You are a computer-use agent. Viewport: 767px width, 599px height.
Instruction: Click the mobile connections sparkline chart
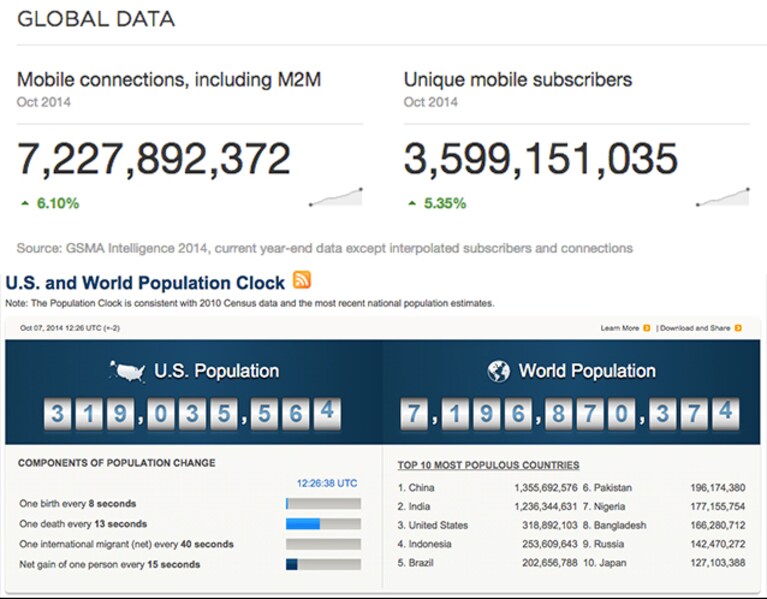coord(336,197)
